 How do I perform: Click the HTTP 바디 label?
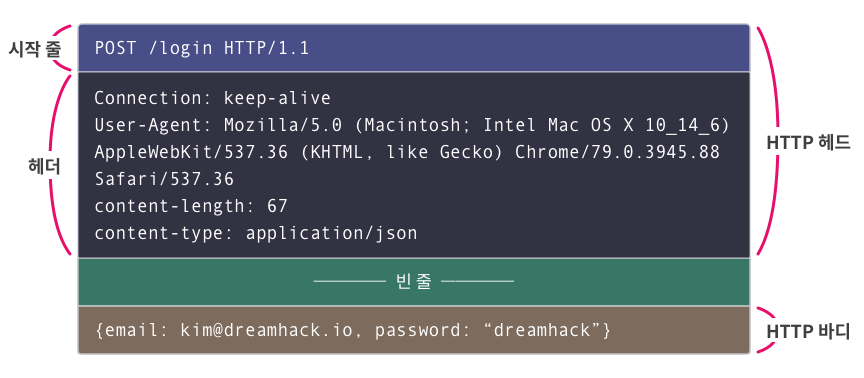tap(808, 332)
